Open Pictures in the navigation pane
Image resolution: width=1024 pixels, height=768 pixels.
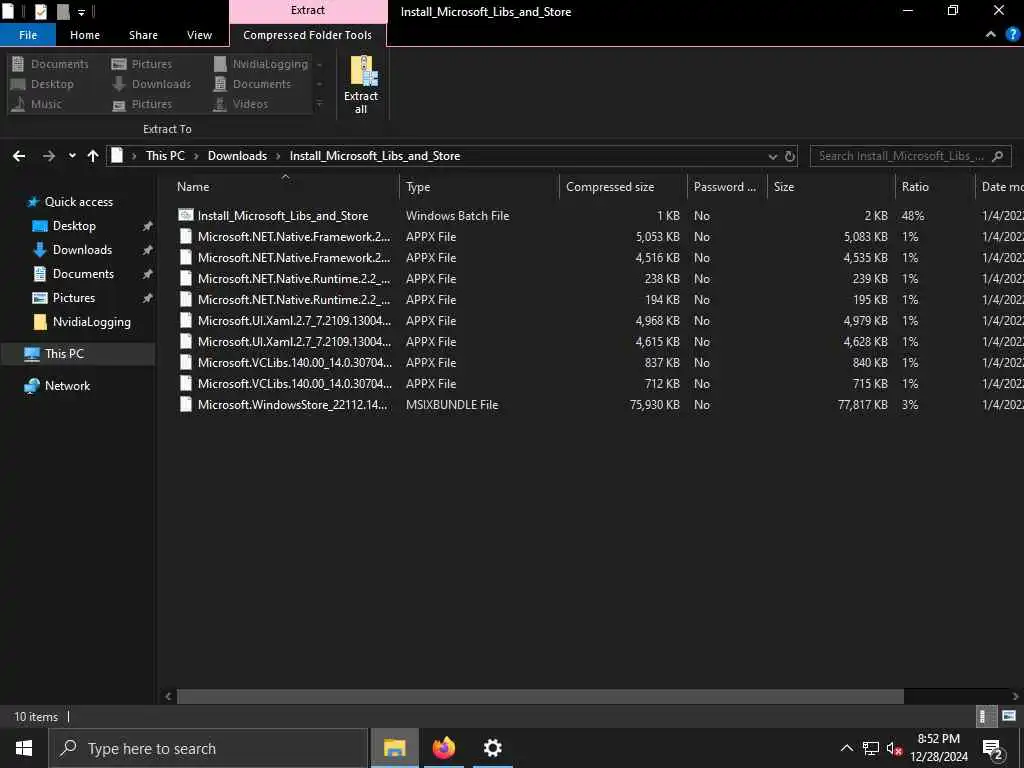(74, 298)
